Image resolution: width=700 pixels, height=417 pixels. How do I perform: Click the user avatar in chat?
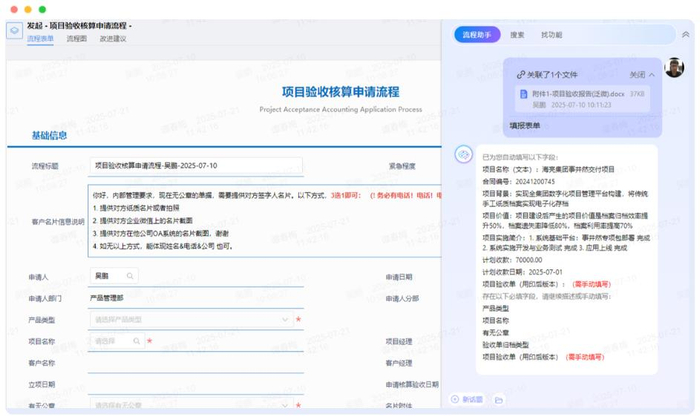pyautogui.click(x=676, y=69)
